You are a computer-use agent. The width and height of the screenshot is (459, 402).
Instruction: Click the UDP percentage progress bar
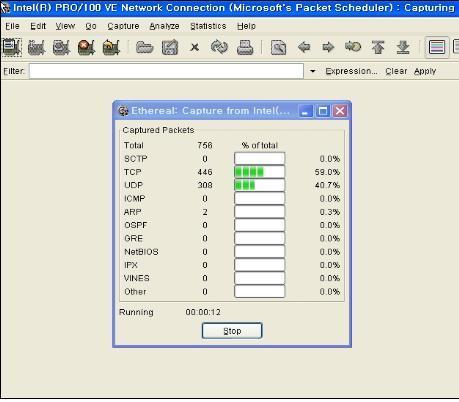(260, 185)
